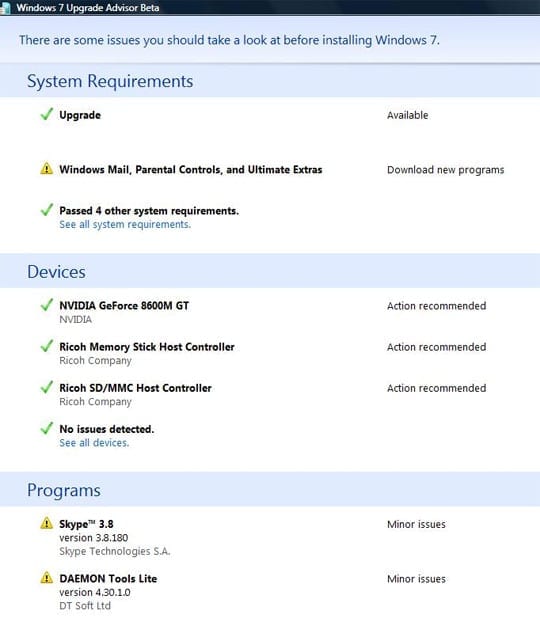The image size is (540, 622).
Task: Click the DT Soft Ltd publisher text
Action: 85,606
